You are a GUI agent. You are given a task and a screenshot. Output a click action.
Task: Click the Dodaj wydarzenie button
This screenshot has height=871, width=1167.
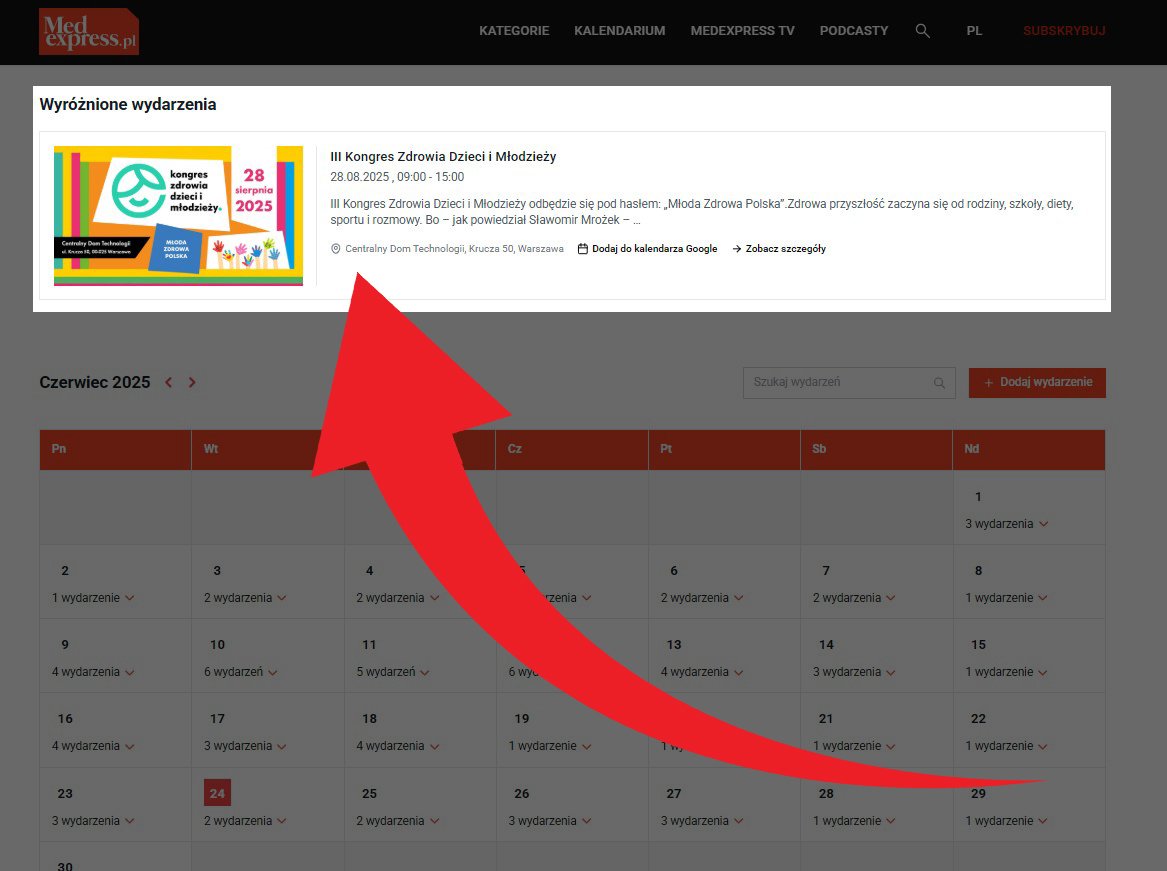(x=1037, y=383)
